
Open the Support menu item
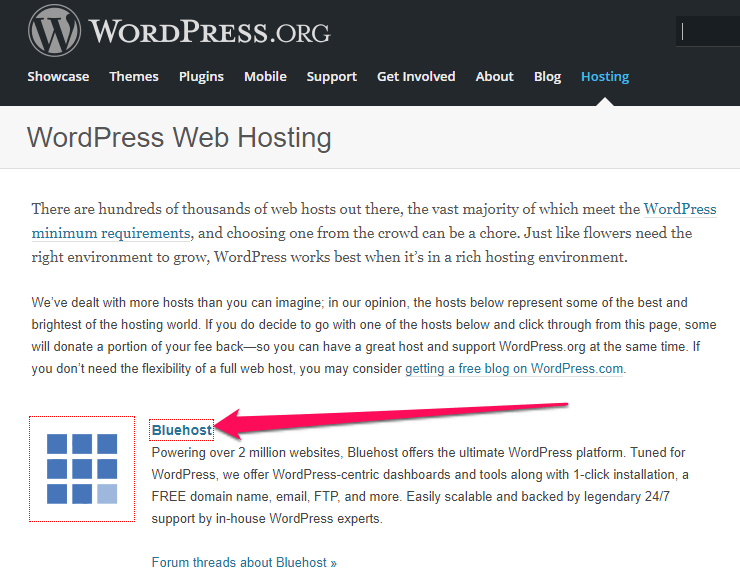[331, 76]
